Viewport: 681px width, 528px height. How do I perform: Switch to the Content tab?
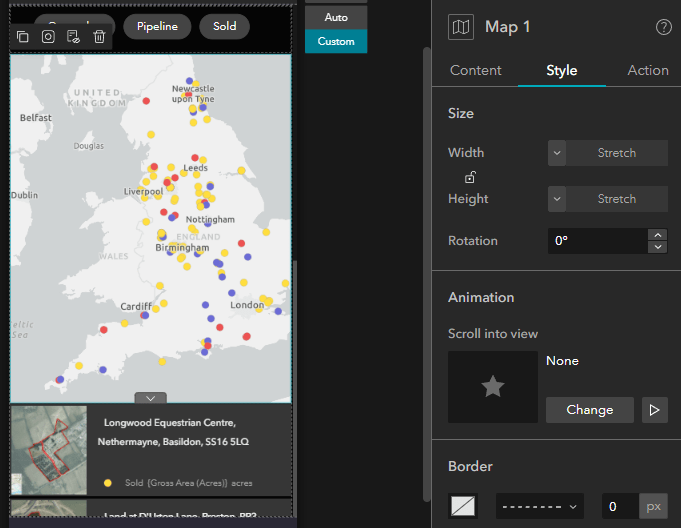(476, 70)
